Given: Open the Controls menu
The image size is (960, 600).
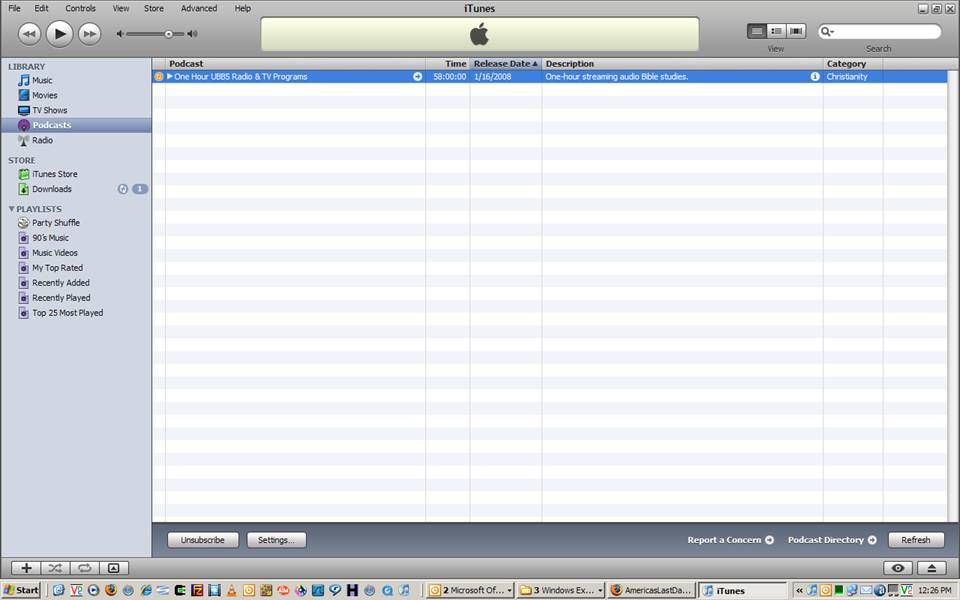Looking at the screenshot, I should [80, 9].
